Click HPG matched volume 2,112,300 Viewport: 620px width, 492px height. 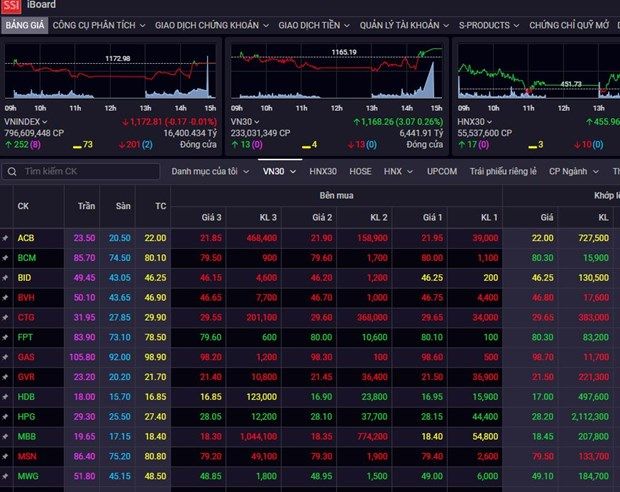coord(590,416)
